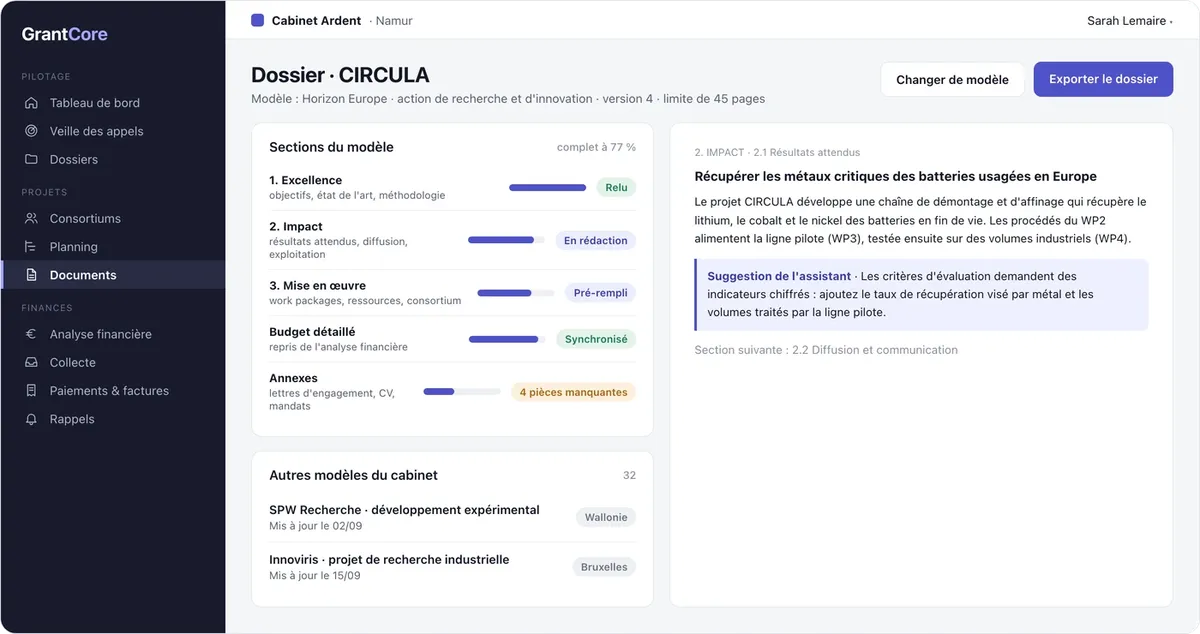
Task: Click the Collecte archive icon
Action: click(x=31, y=363)
